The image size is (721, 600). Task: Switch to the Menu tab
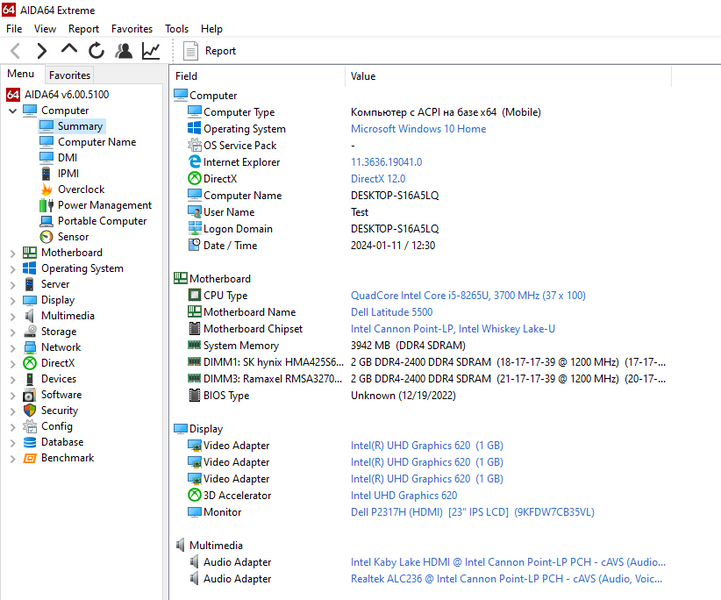[x=21, y=74]
